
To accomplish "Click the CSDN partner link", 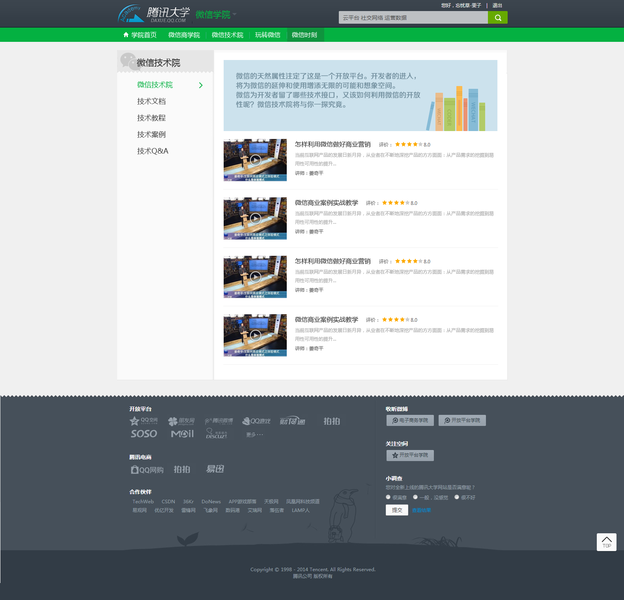I will 168,502.
